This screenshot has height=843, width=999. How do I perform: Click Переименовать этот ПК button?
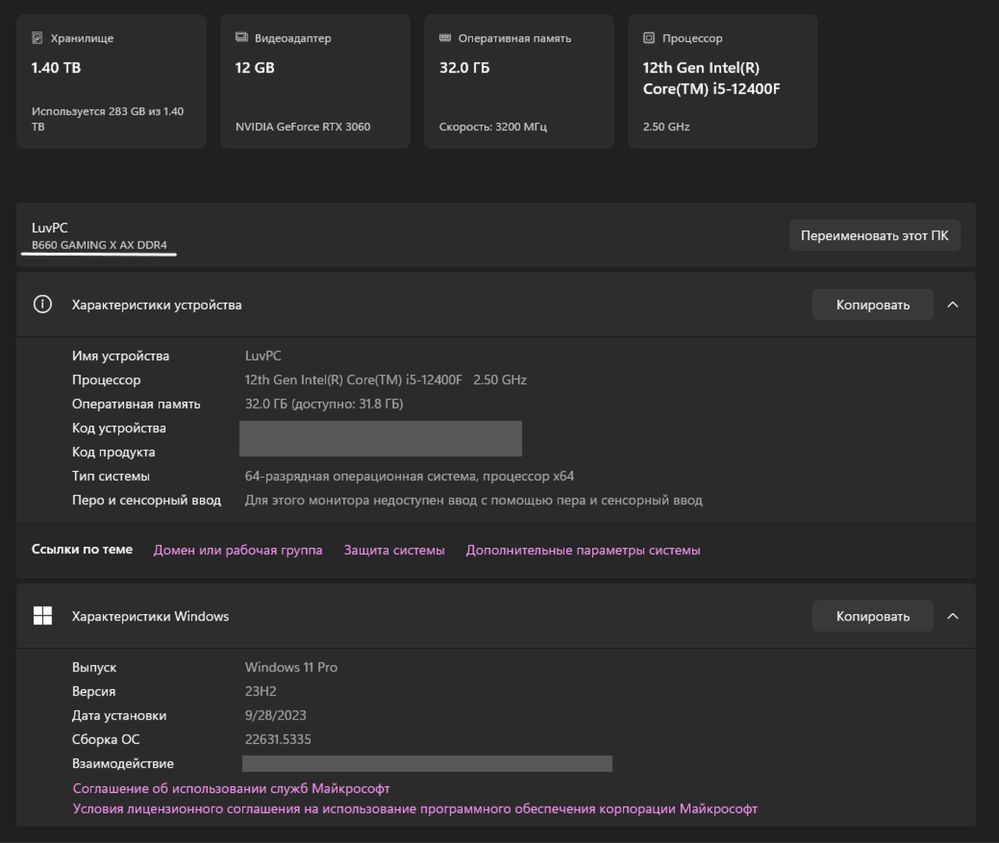pos(875,235)
